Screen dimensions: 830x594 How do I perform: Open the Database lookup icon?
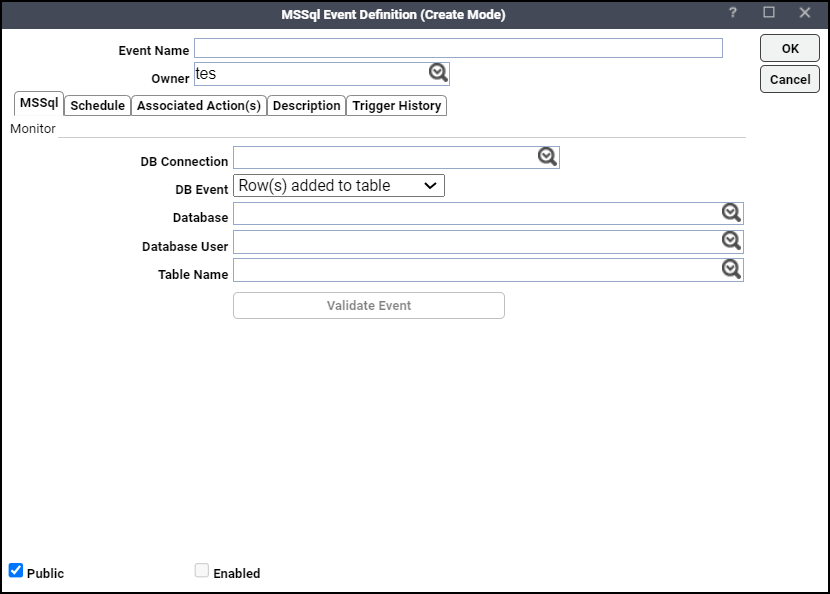pyautogui.click(x=732, y=213)
